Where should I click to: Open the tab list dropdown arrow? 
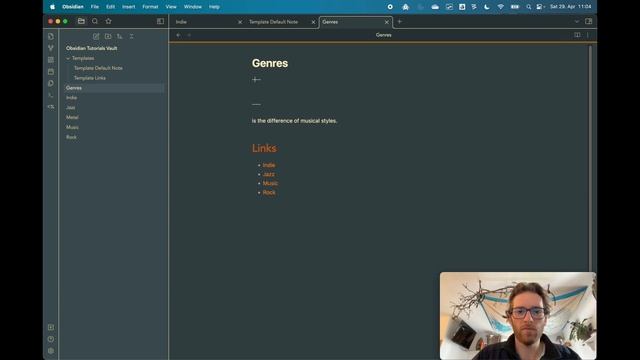pos(576,22)
